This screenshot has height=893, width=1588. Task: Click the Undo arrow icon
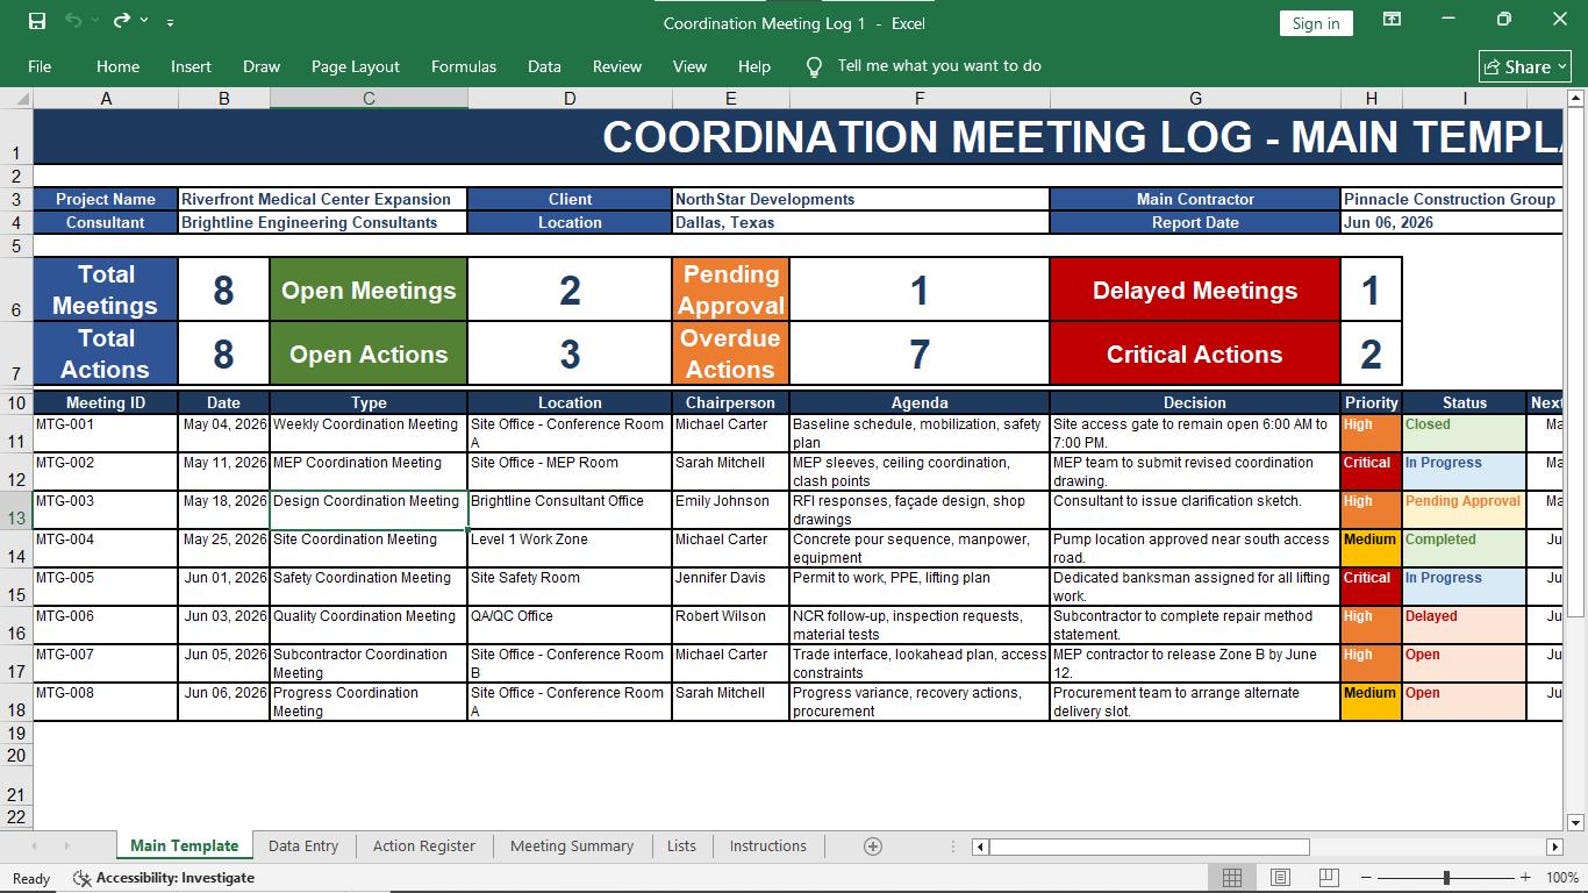tap(73, 21)
